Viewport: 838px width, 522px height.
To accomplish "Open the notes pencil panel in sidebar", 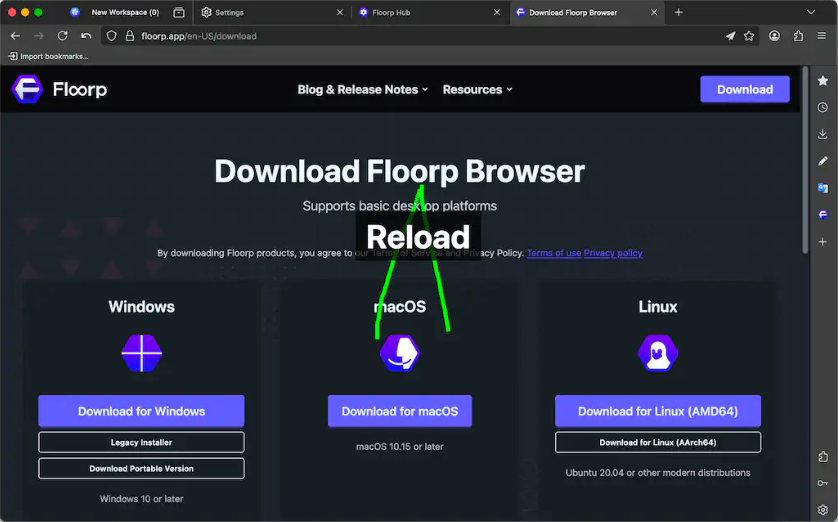I will coord(822,161).
